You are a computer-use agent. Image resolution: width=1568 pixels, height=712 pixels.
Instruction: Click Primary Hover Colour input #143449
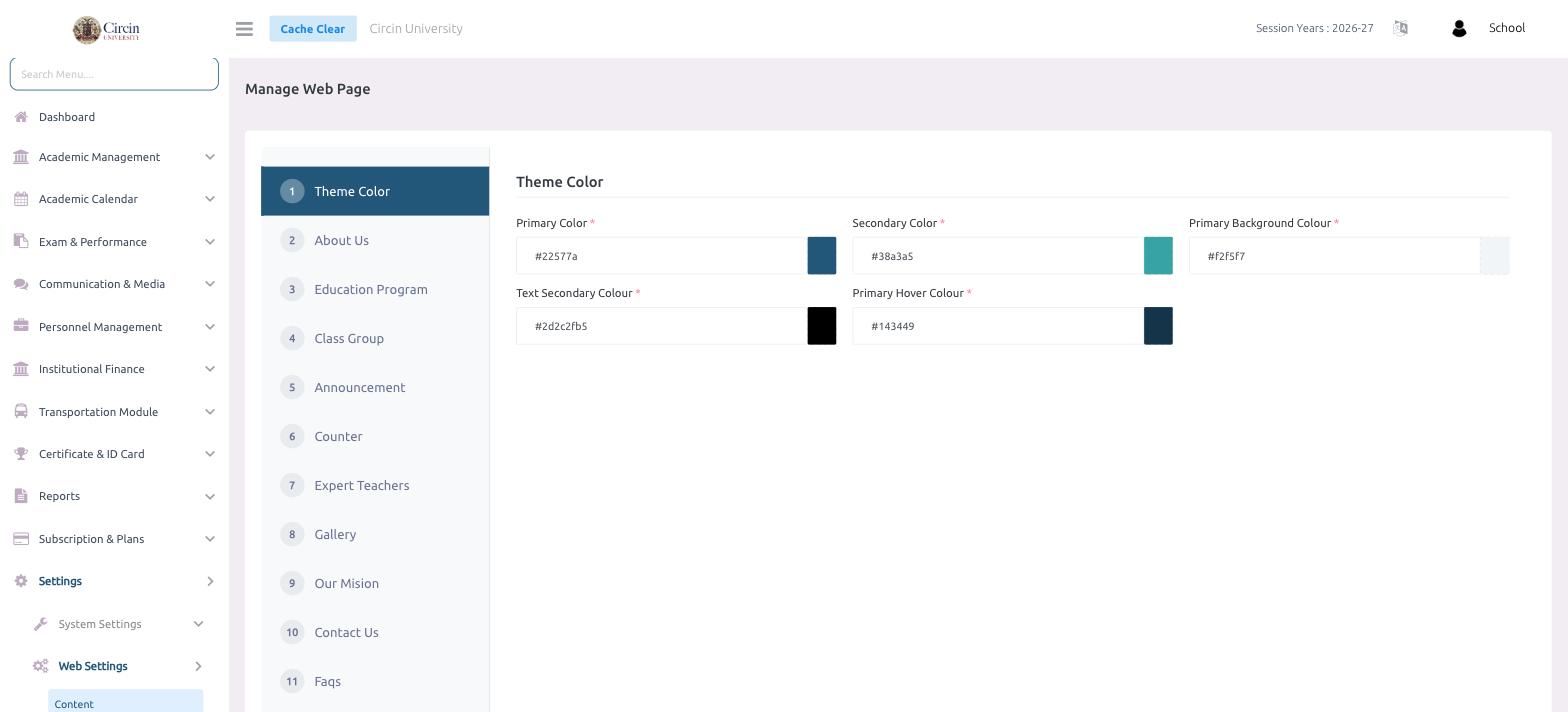[x=998, y=326]
